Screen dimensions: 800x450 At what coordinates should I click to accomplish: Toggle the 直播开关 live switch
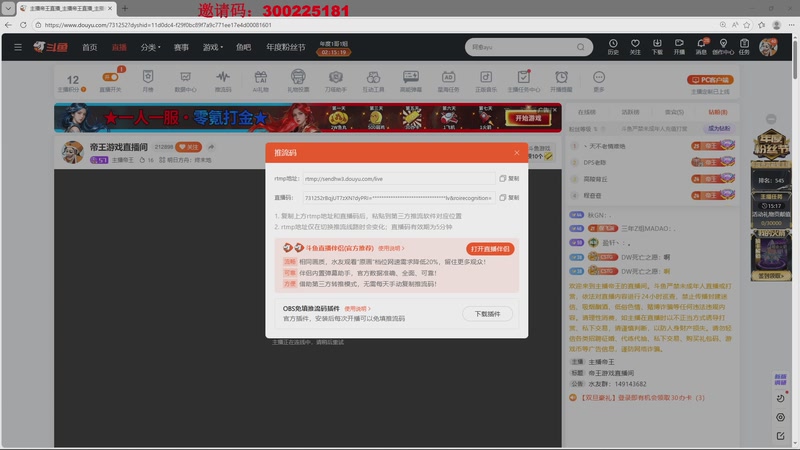click(110, 77)
